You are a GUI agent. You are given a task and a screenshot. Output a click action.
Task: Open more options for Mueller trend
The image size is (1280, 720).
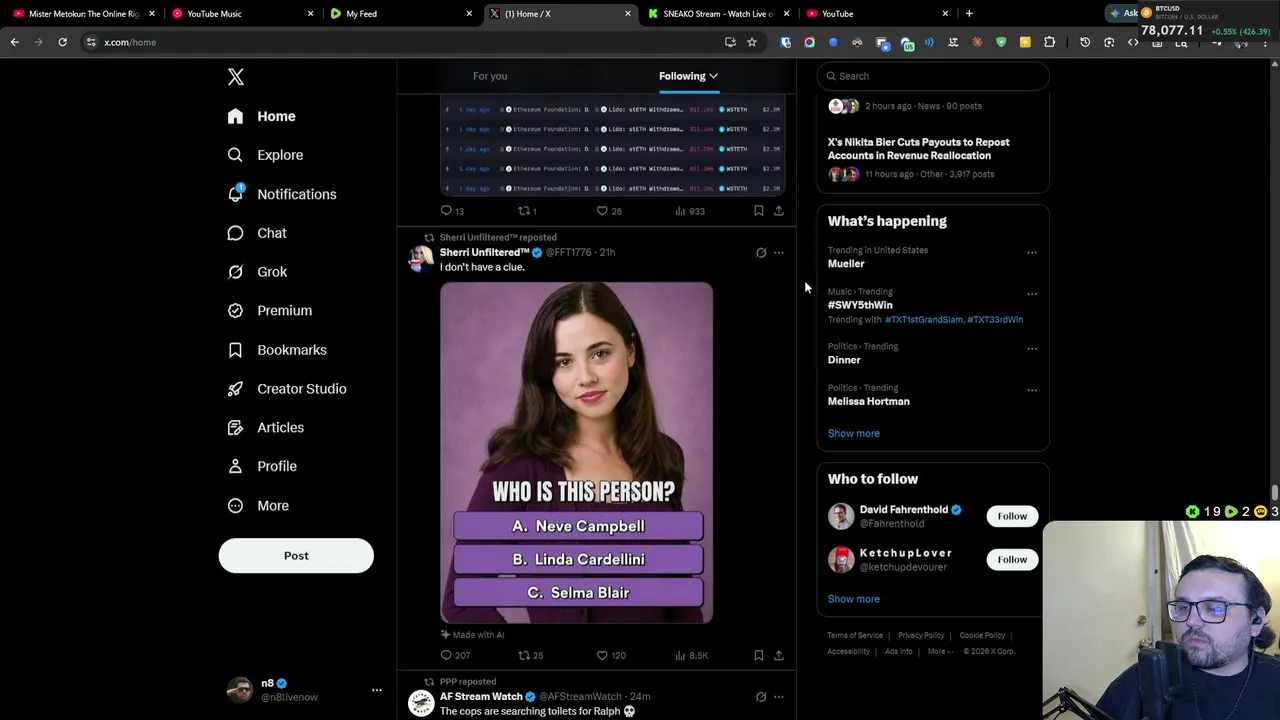1032,252
